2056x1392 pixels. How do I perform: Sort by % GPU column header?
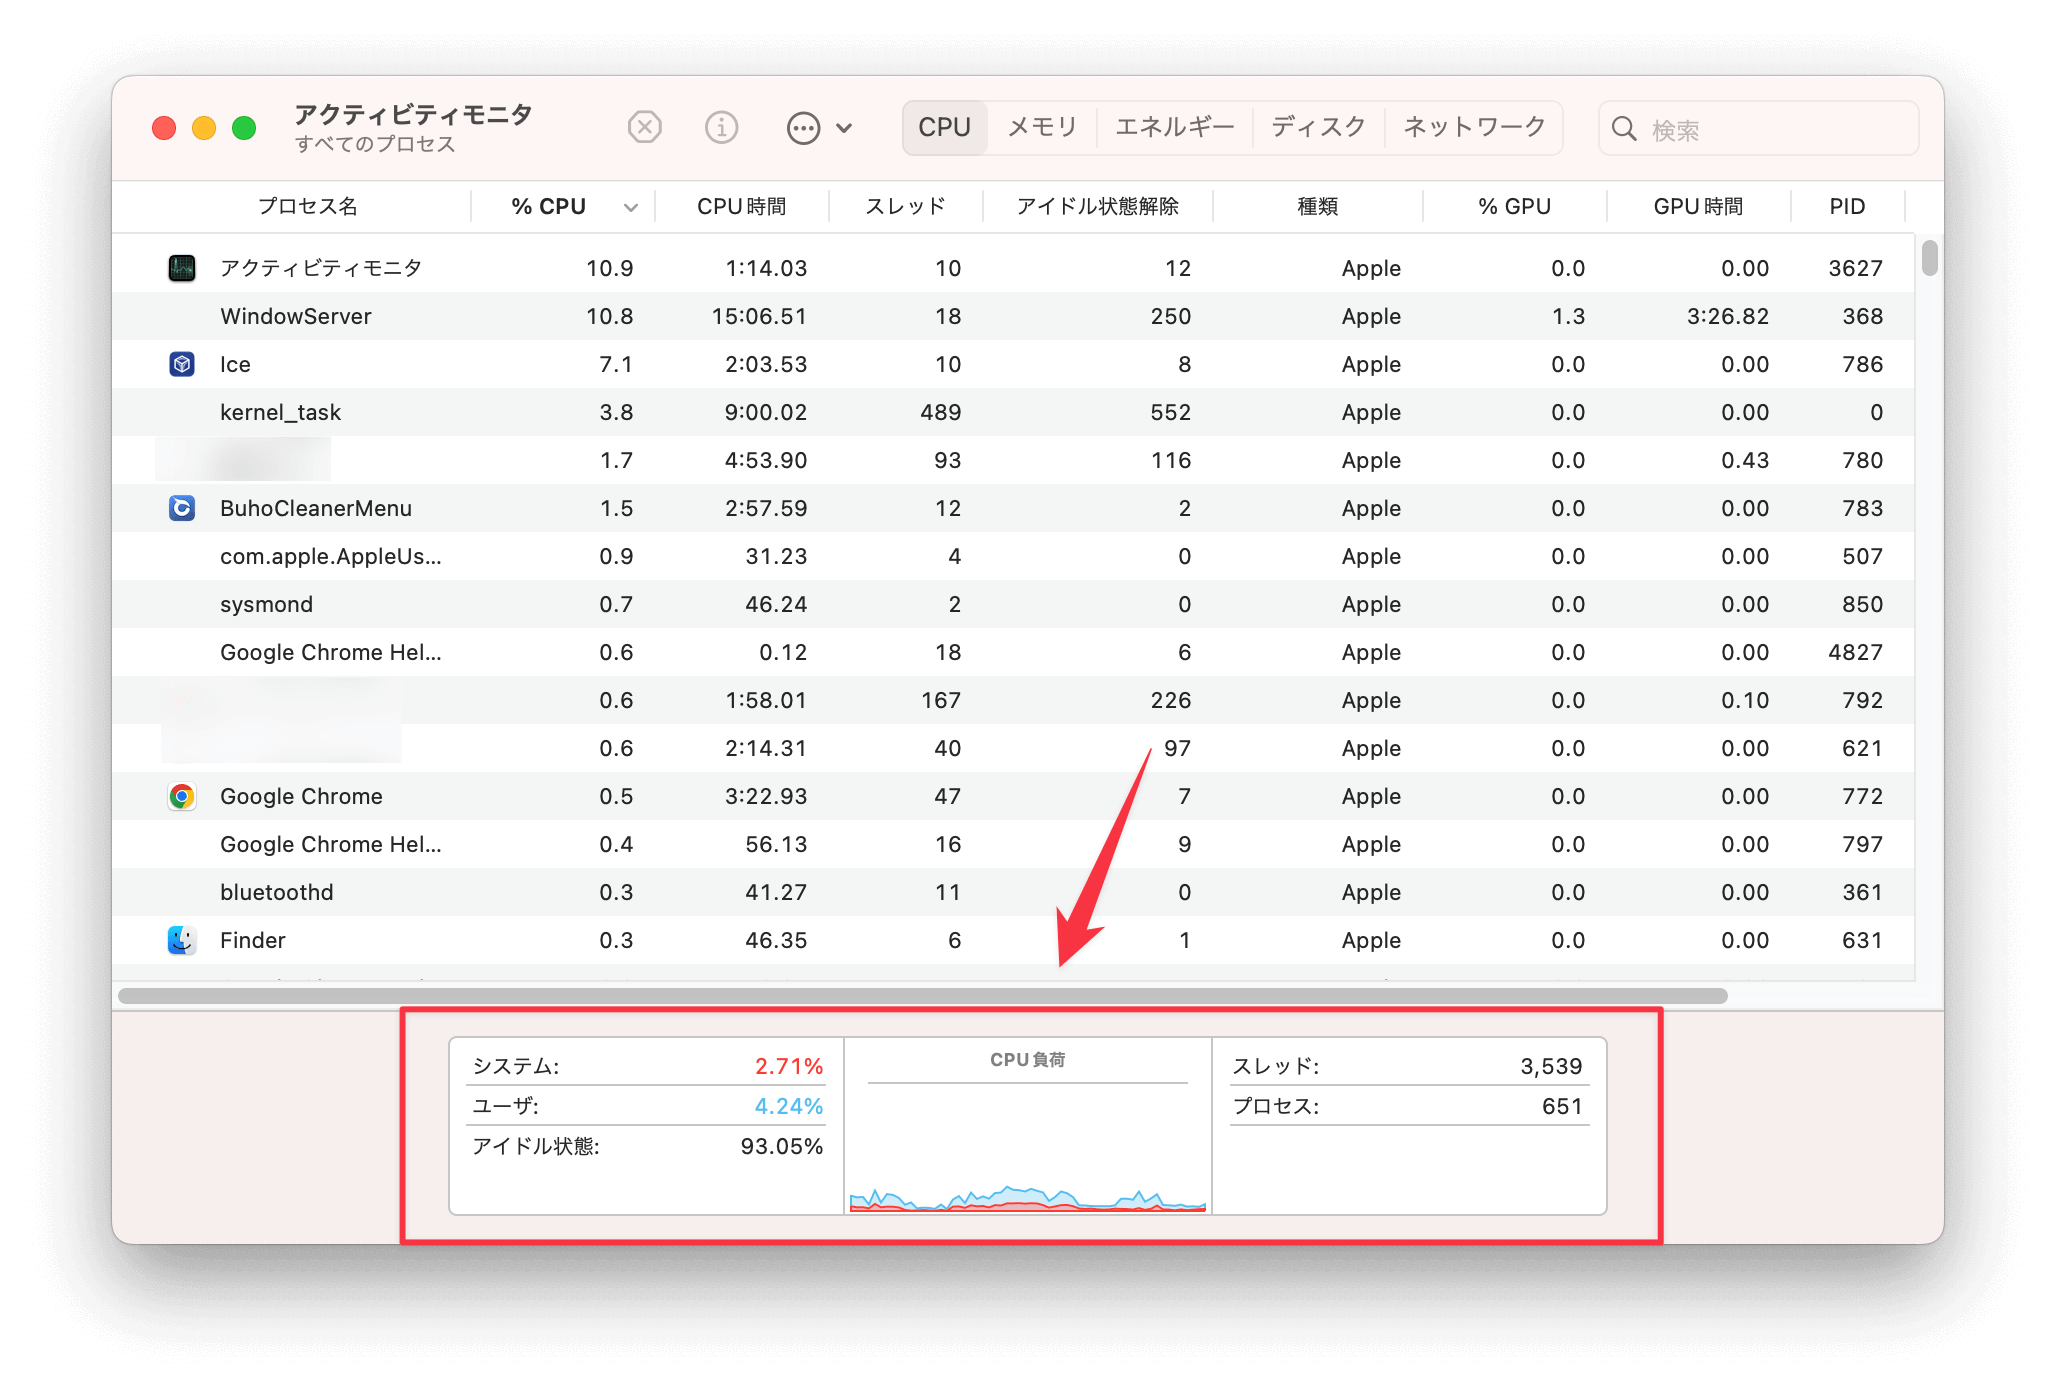1515,206
